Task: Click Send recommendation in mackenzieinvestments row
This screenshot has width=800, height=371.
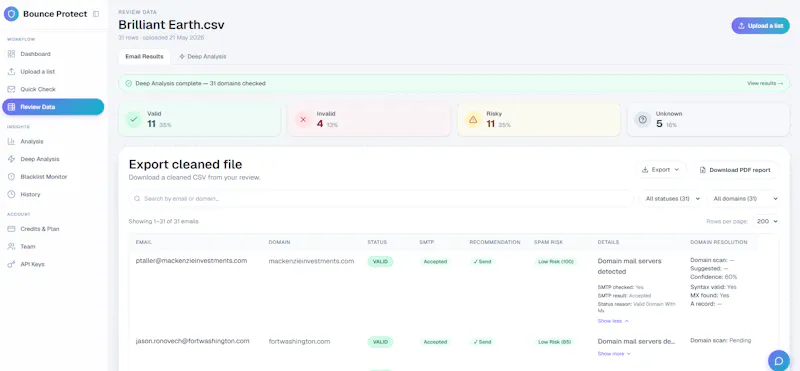Action: (x=482, y=261)
